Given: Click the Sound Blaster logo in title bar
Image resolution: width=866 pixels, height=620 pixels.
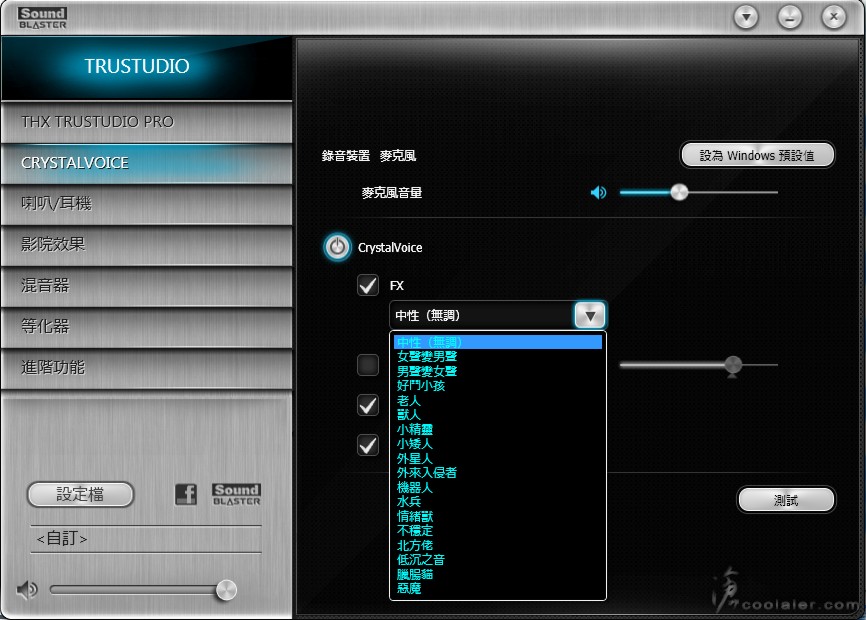Looking at the screenshot, I should coord(43,18).
